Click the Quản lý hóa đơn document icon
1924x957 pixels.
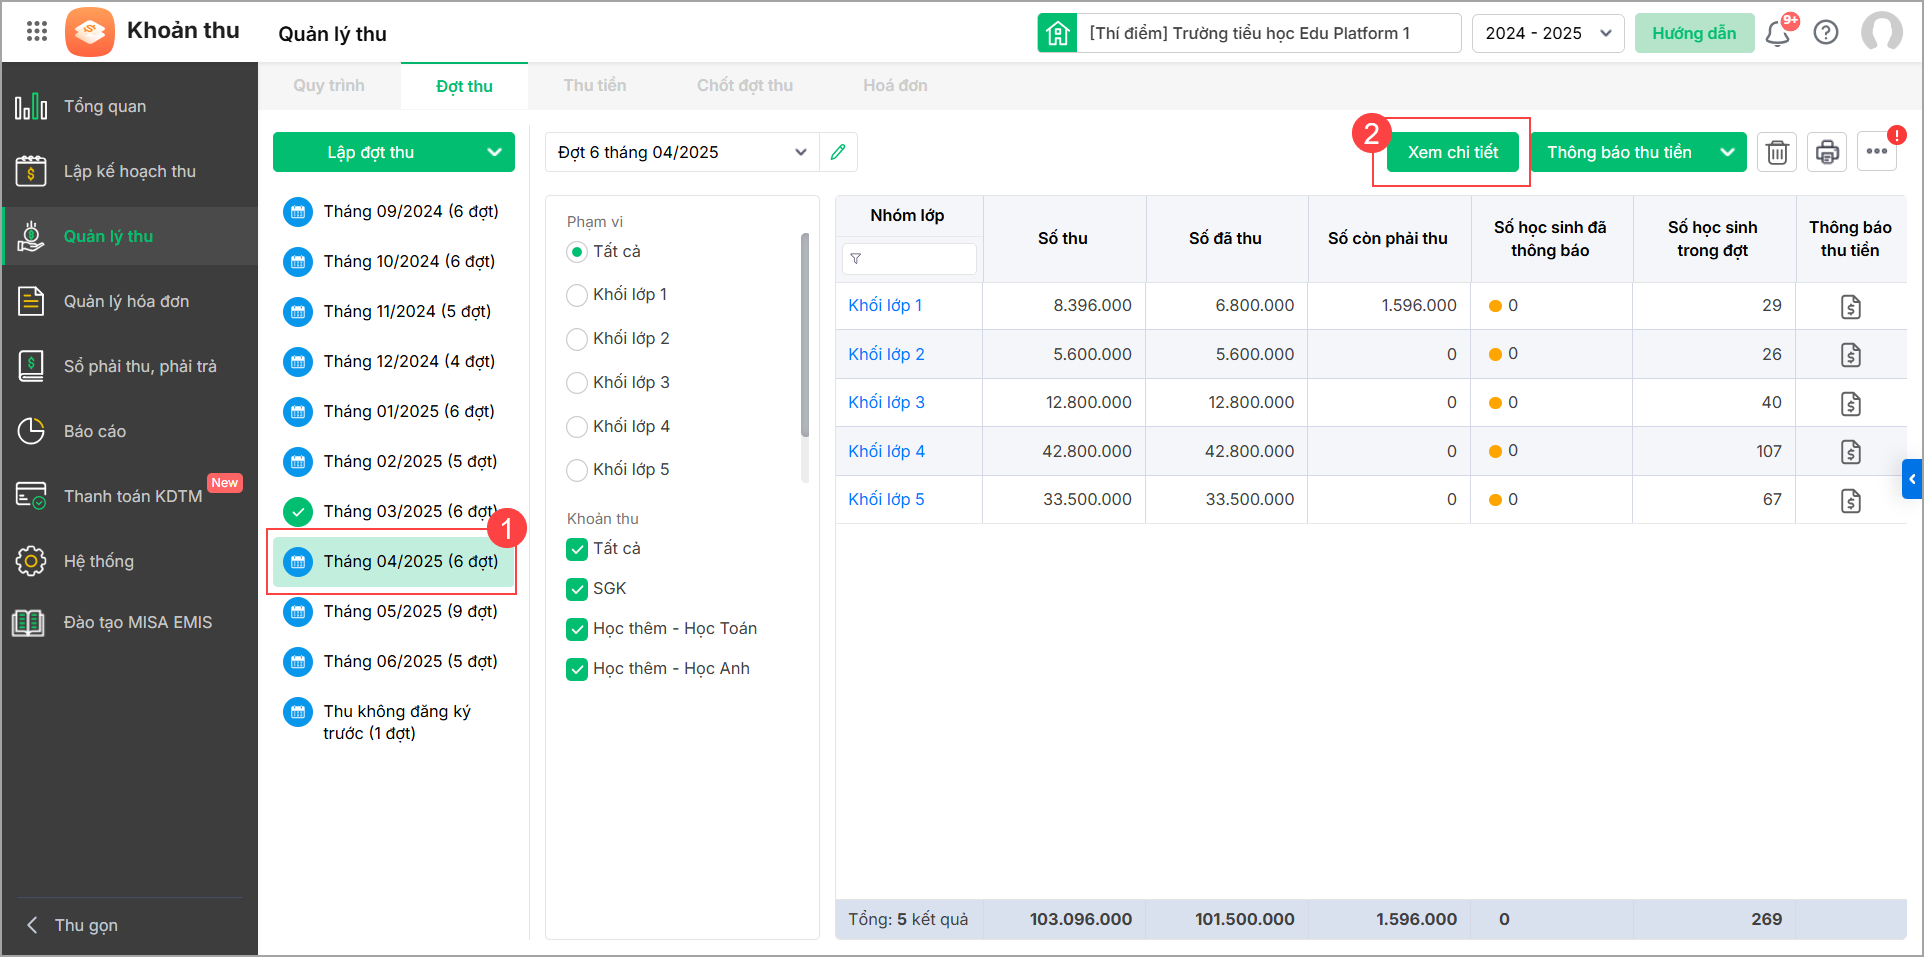[31, 301]
